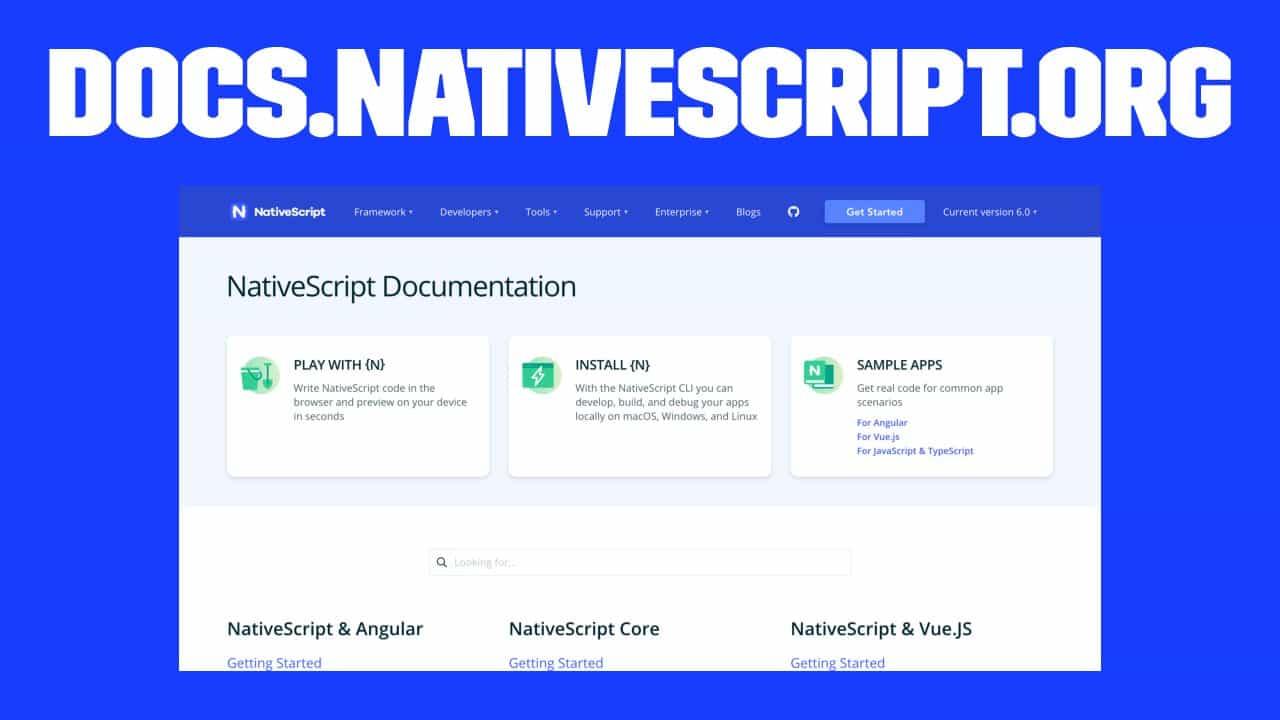Click the search magnifier icon
Screen dimensions: 1280x720
pos(442,563)
